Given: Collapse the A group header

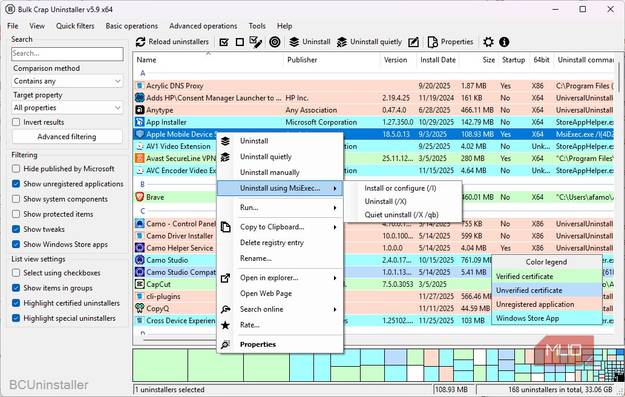Looking at the screenshot, I should [143, 73].
